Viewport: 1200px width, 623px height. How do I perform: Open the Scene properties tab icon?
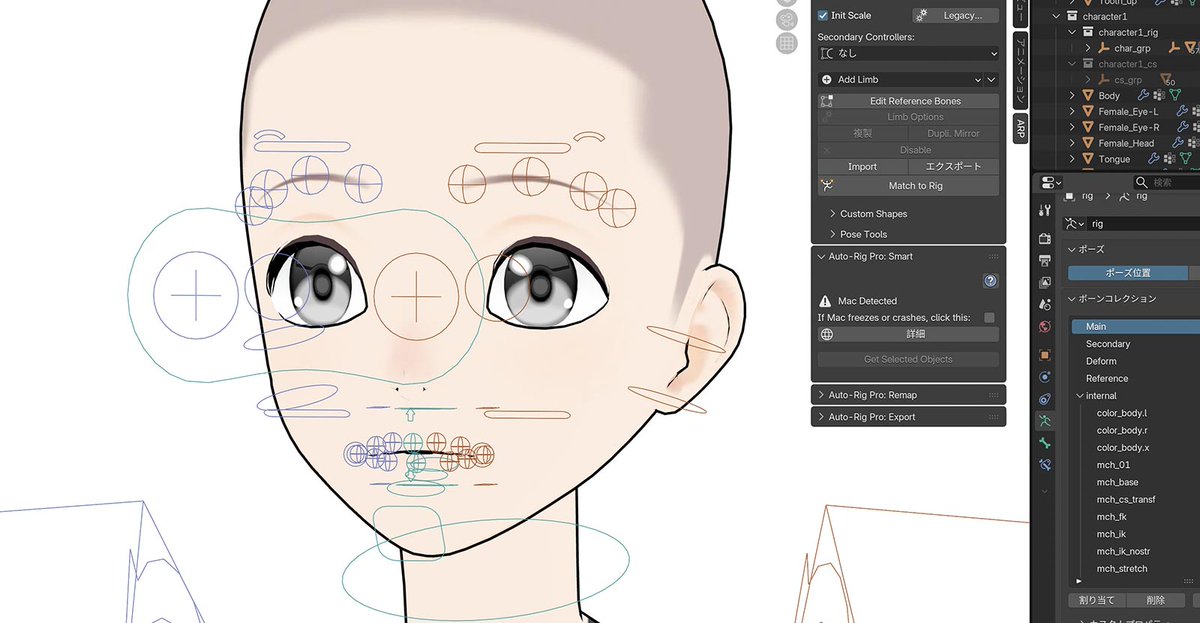coord(1045,304)
